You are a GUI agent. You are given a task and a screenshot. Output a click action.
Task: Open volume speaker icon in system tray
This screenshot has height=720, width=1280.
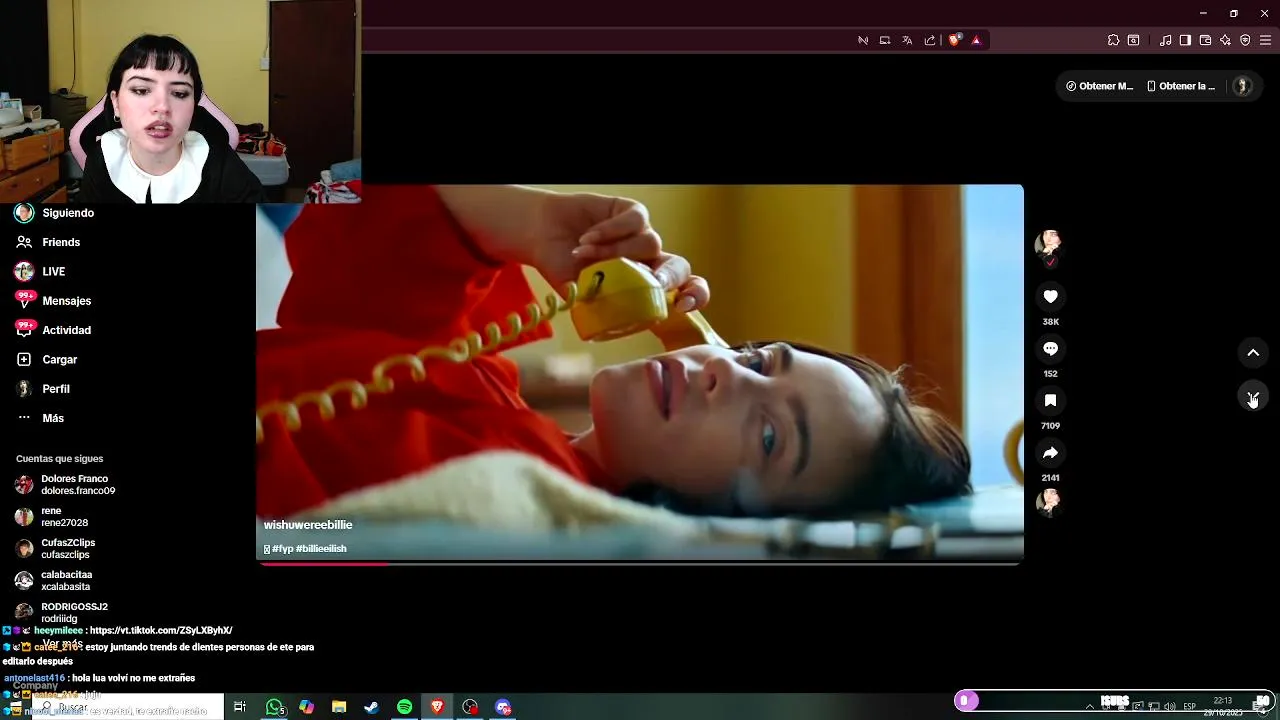pos(1169,707)
